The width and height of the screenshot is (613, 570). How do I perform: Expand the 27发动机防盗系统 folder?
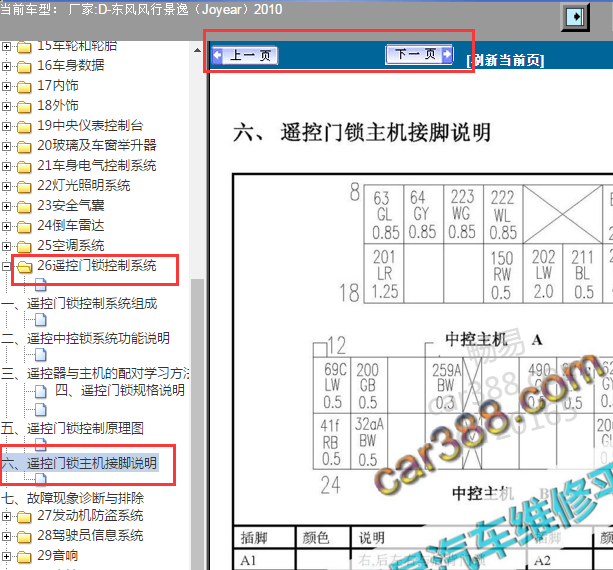point(6,516)
